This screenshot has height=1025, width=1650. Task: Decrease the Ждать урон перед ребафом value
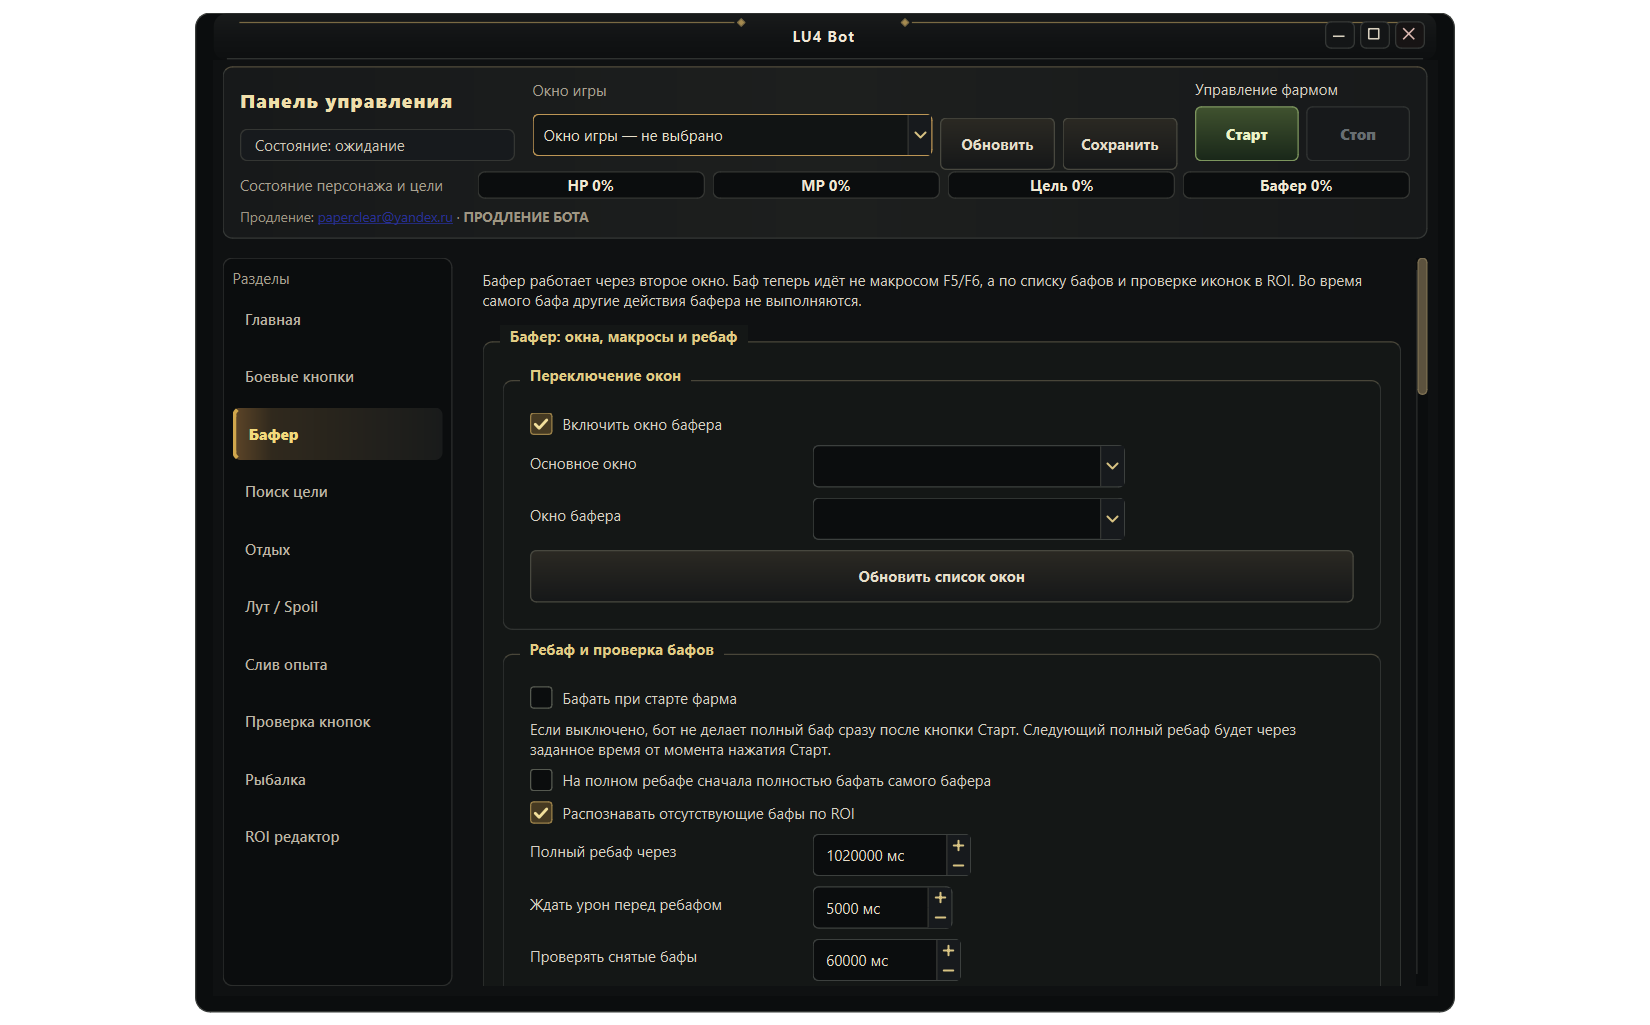(x=940, y=918)
